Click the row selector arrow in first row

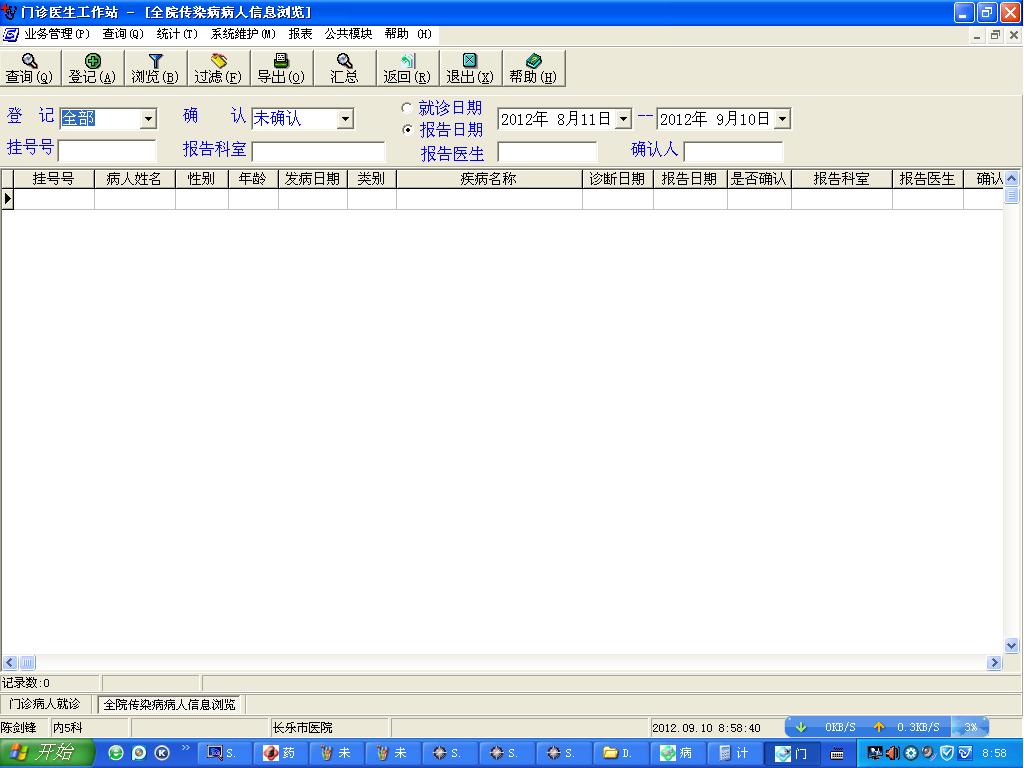point(8,199)
